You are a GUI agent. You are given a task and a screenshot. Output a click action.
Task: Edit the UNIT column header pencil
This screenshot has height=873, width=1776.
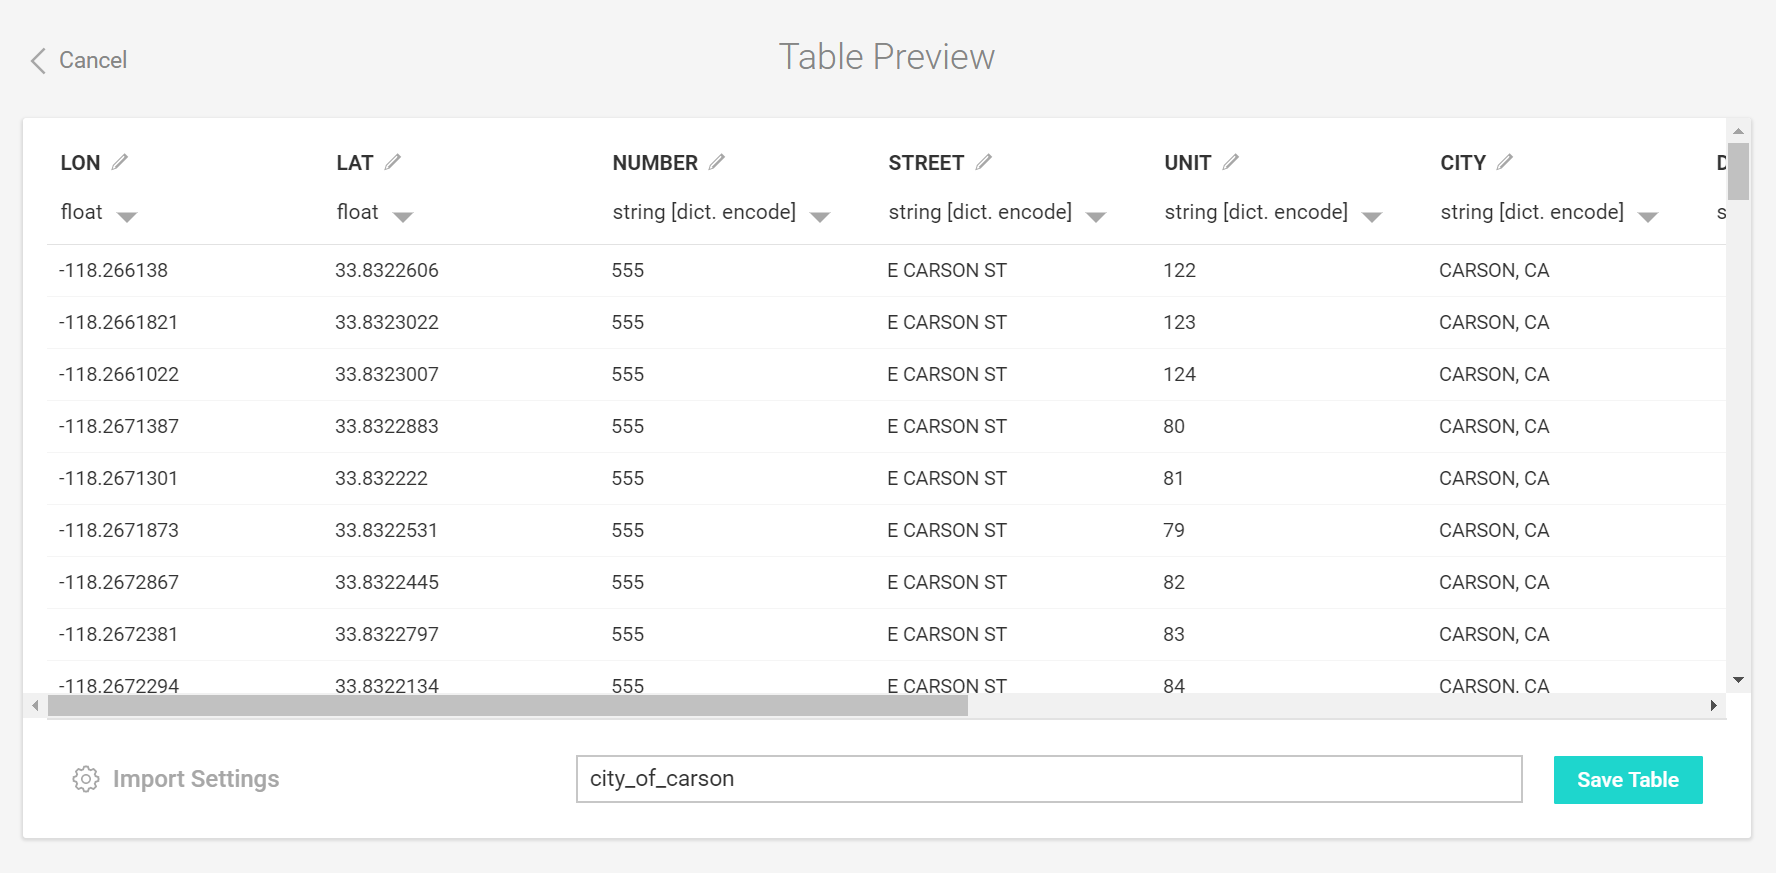1231,162
